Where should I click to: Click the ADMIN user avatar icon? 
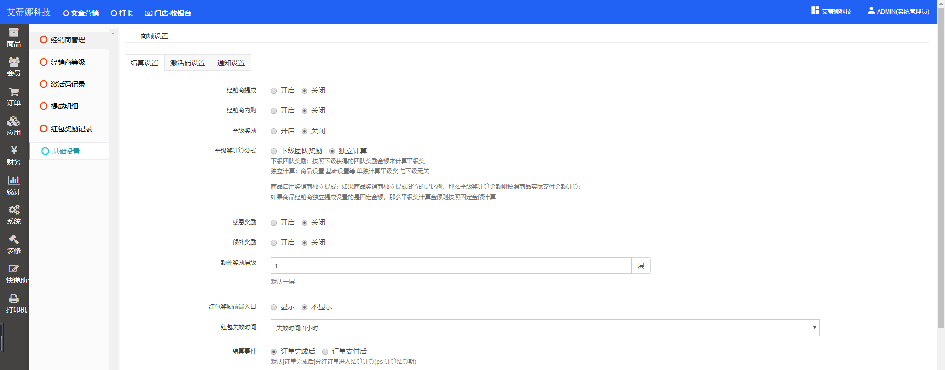click(871, 10)
